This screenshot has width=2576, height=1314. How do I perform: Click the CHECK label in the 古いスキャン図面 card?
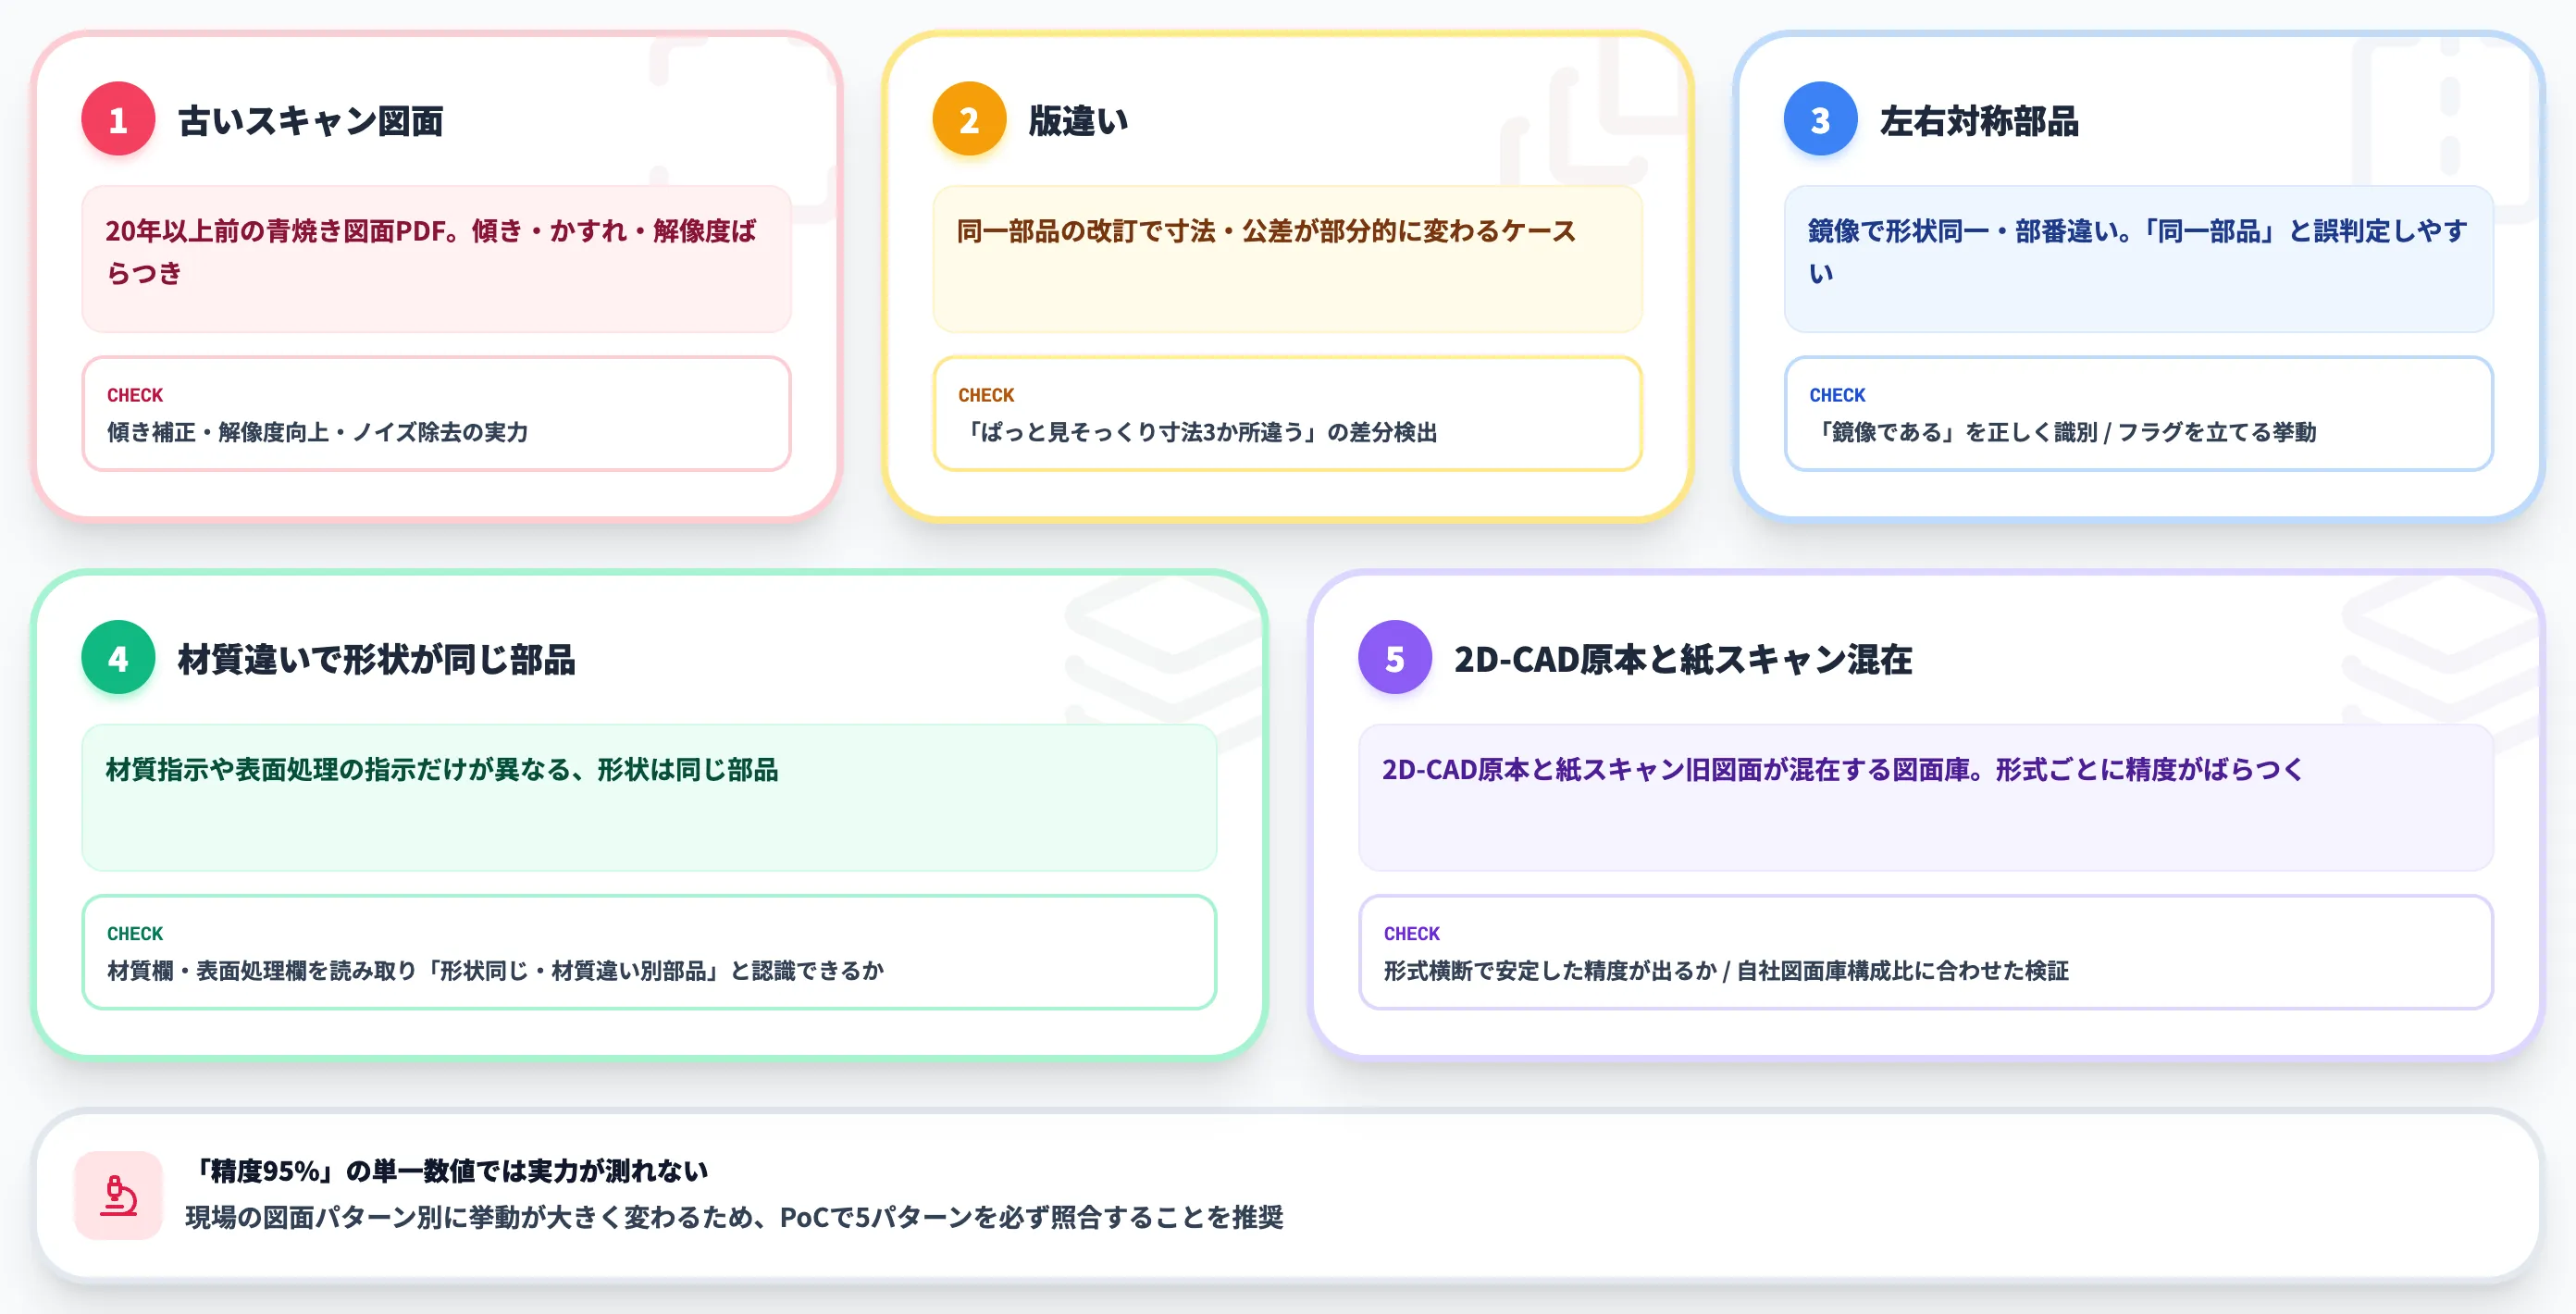click(135, 395)
